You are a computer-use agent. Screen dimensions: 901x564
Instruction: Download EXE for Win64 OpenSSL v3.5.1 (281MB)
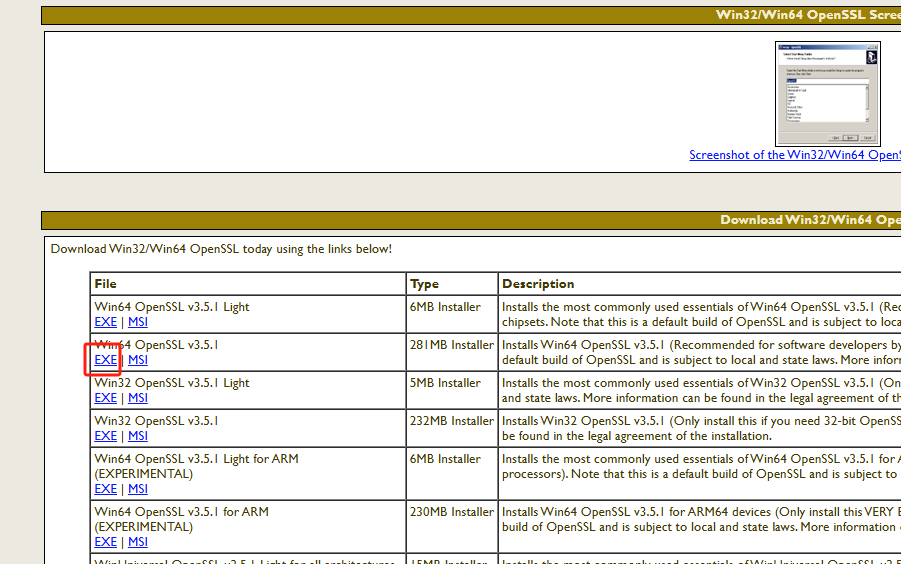click(106, 360)
